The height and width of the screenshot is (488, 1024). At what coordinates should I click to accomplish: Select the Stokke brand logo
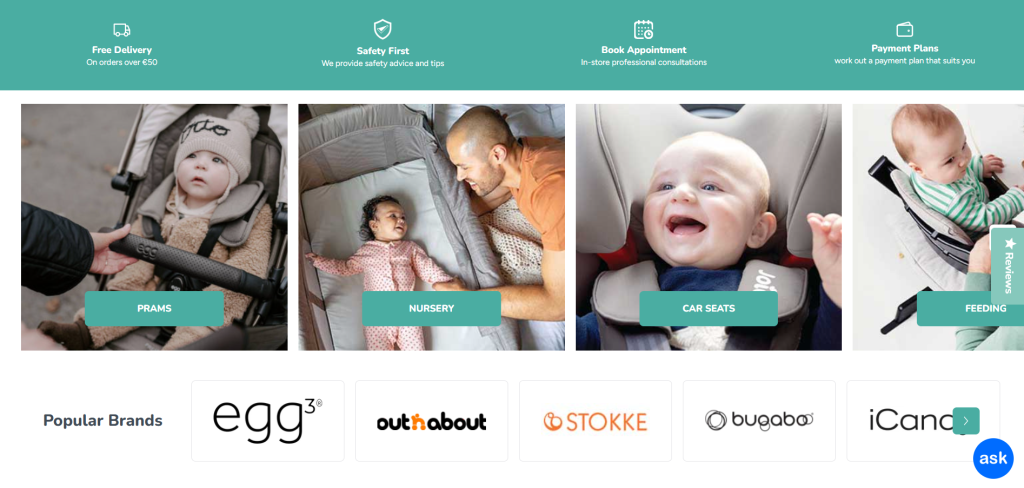pyautogui.click(x=595, y=421)
